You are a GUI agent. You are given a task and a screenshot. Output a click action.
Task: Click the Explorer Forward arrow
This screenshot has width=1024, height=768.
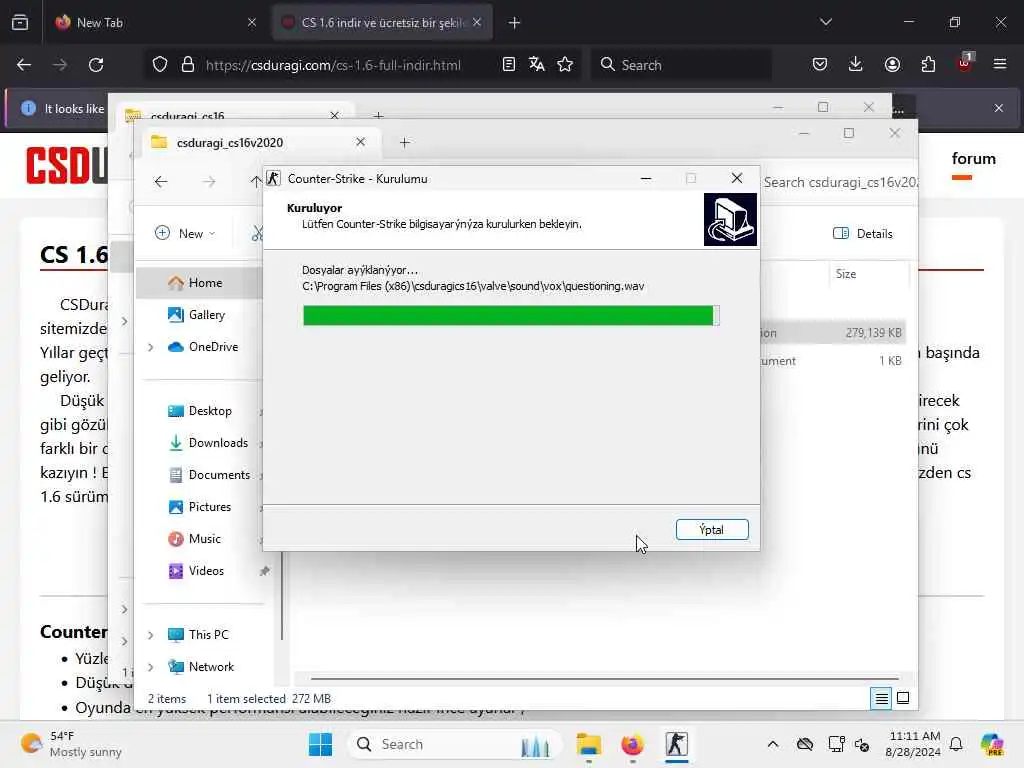tap(209, 182)
